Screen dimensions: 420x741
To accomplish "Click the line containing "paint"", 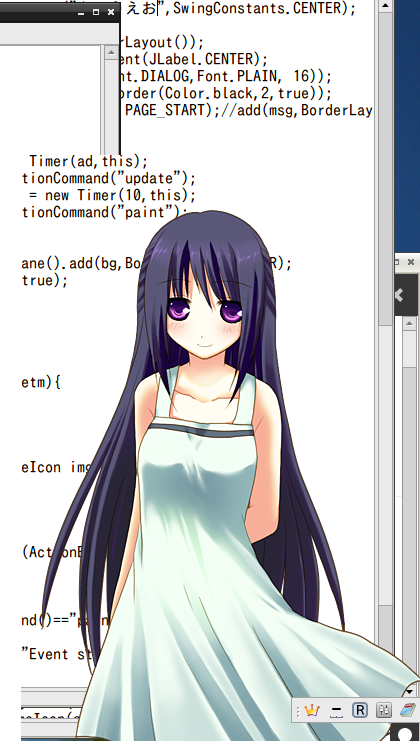I will [x=104, y=212].
